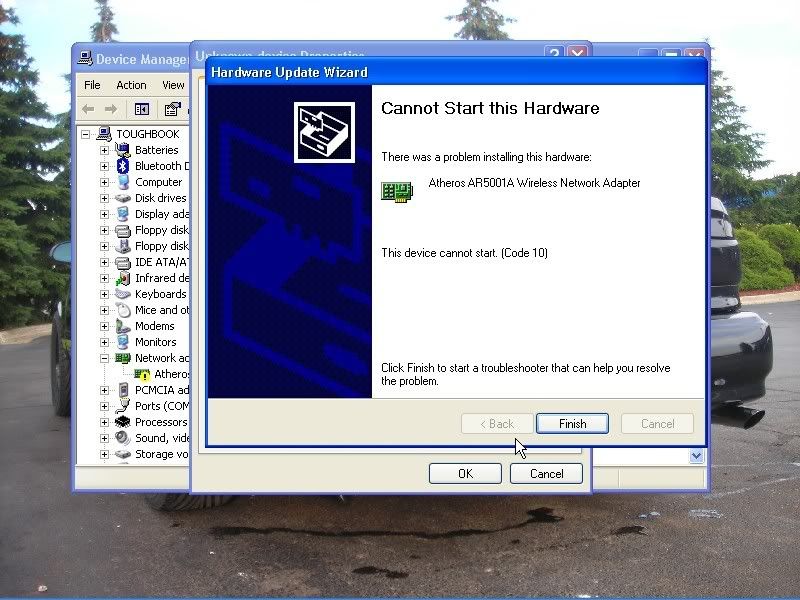
Task: Select the Display adapters category icon
Action: point(122,214)
